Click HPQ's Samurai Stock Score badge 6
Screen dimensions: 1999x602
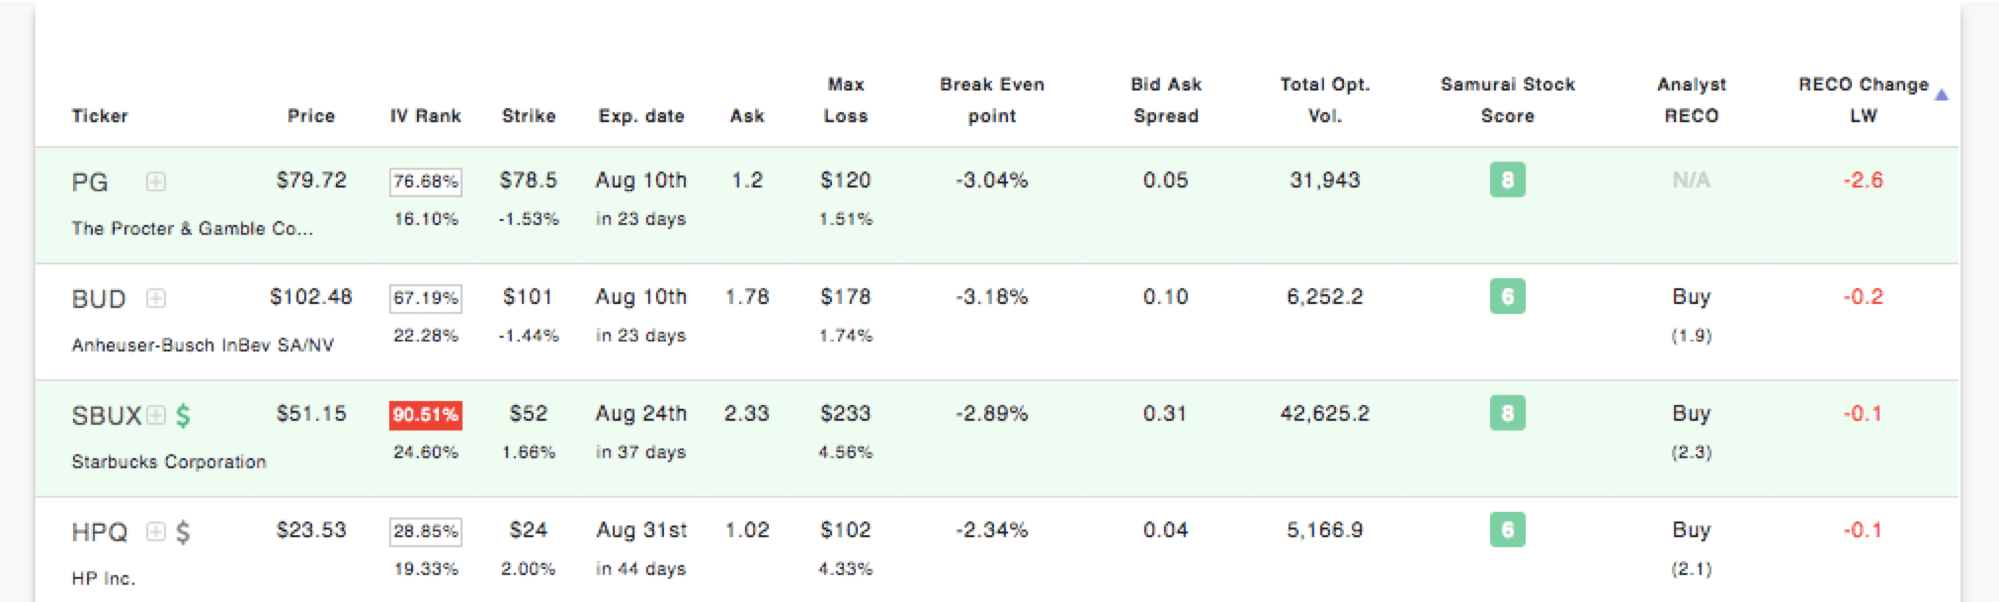pos(1507,530)
